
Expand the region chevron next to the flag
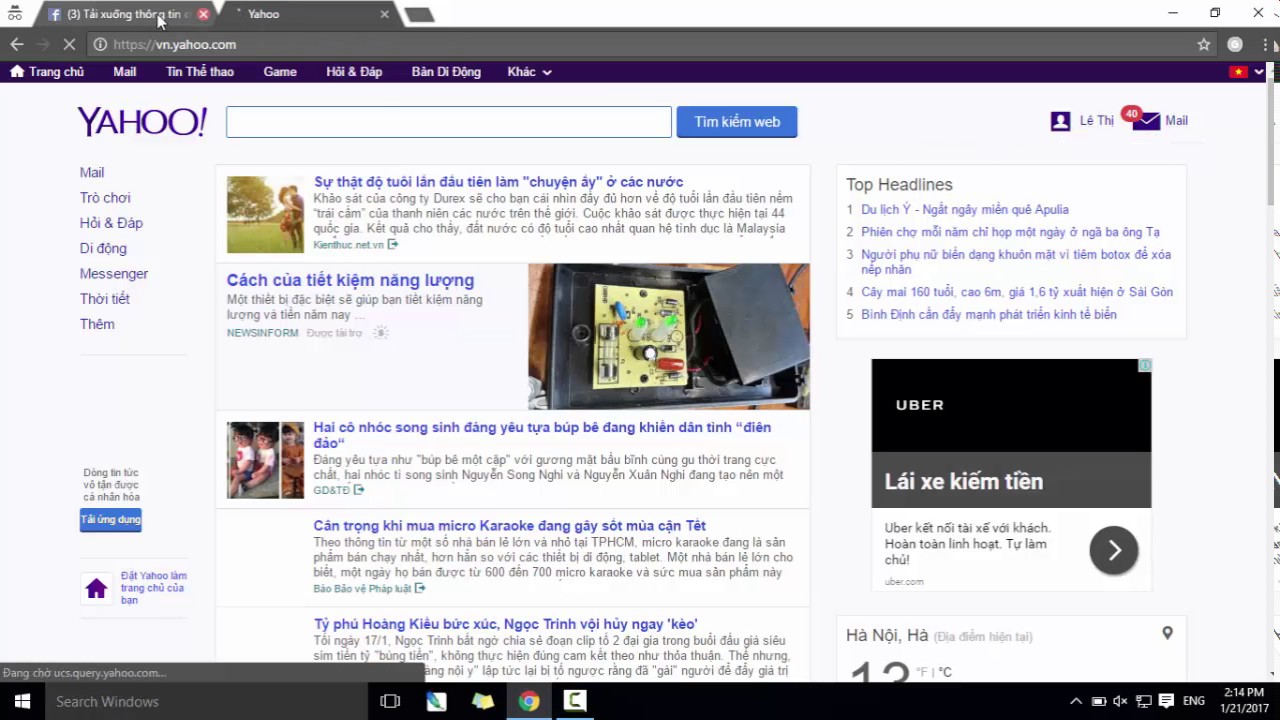point(1259,72)
